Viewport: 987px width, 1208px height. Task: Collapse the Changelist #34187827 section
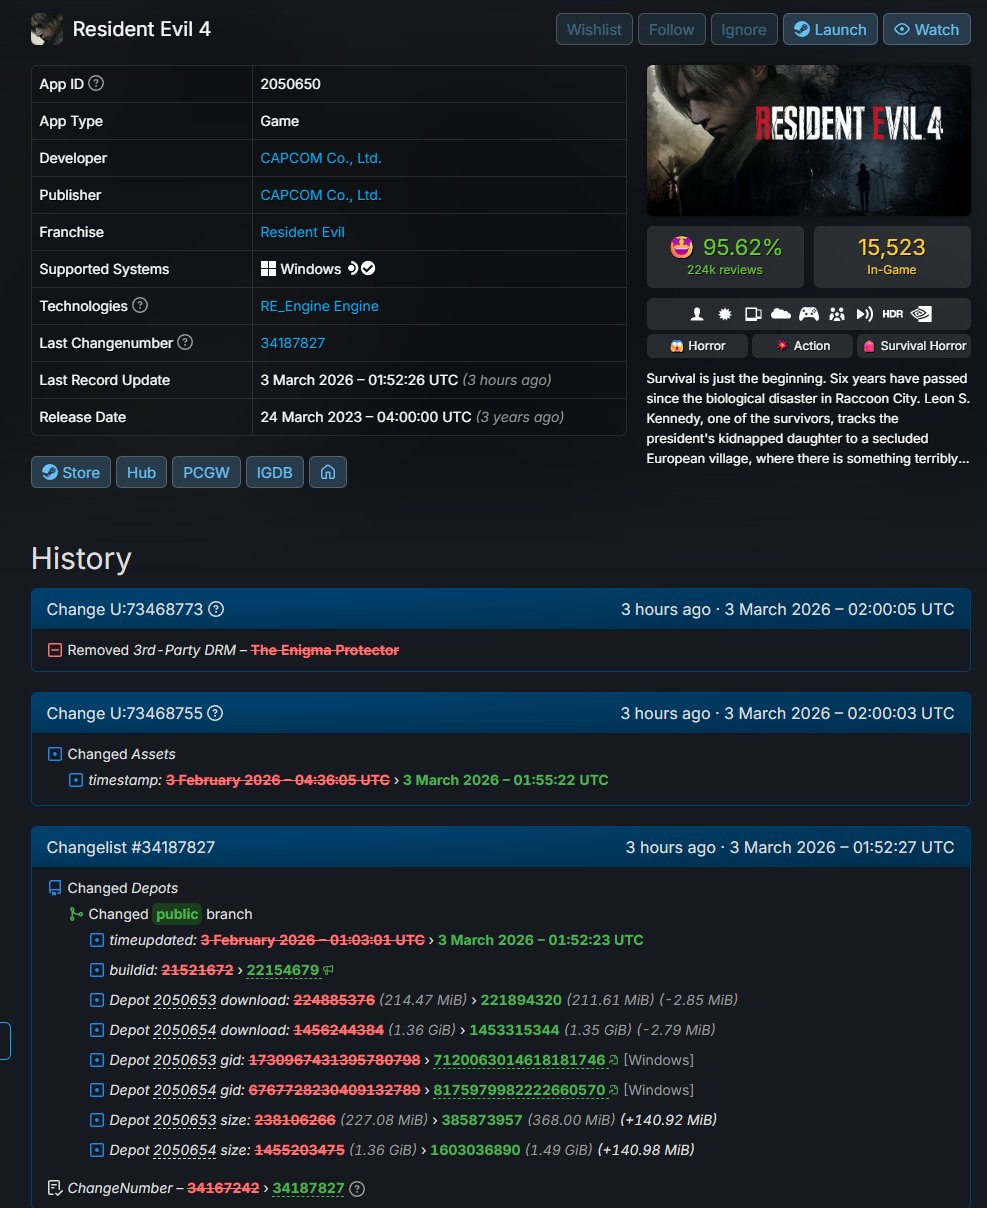[129, 847]
